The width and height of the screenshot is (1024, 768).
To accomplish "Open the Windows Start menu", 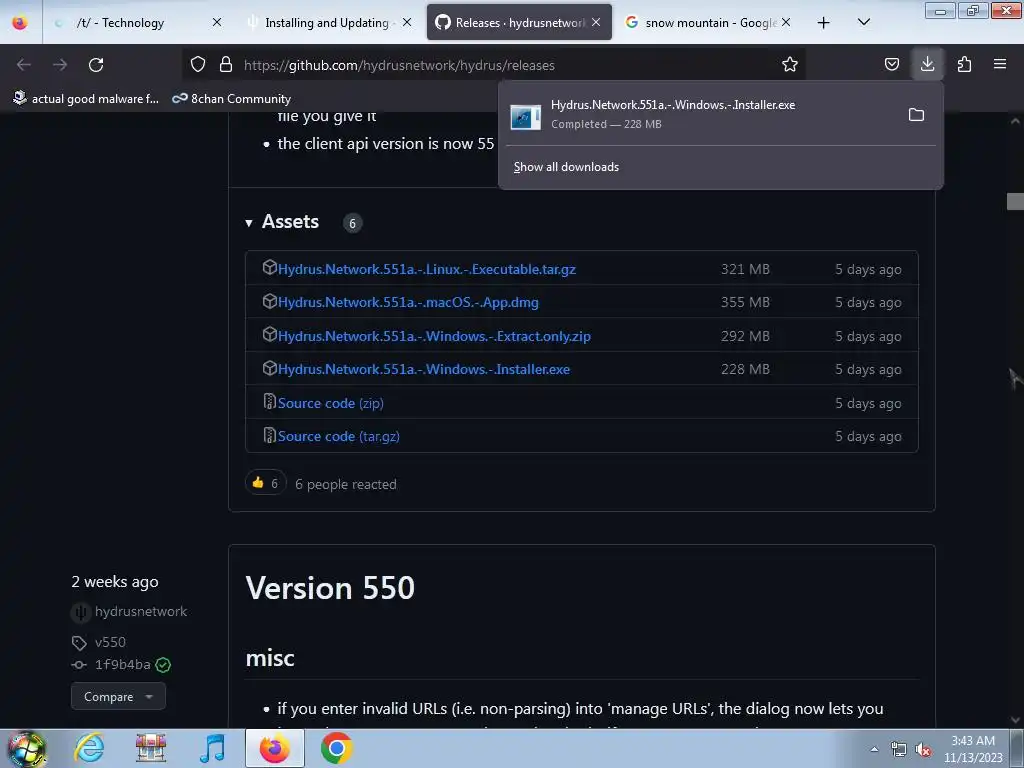I will 26,748.
